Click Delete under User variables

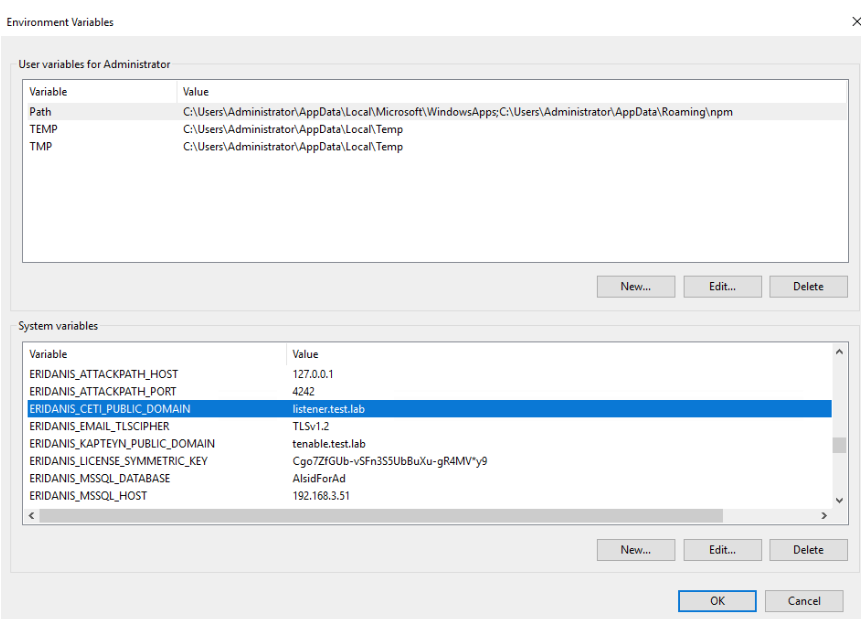point(808,286)
